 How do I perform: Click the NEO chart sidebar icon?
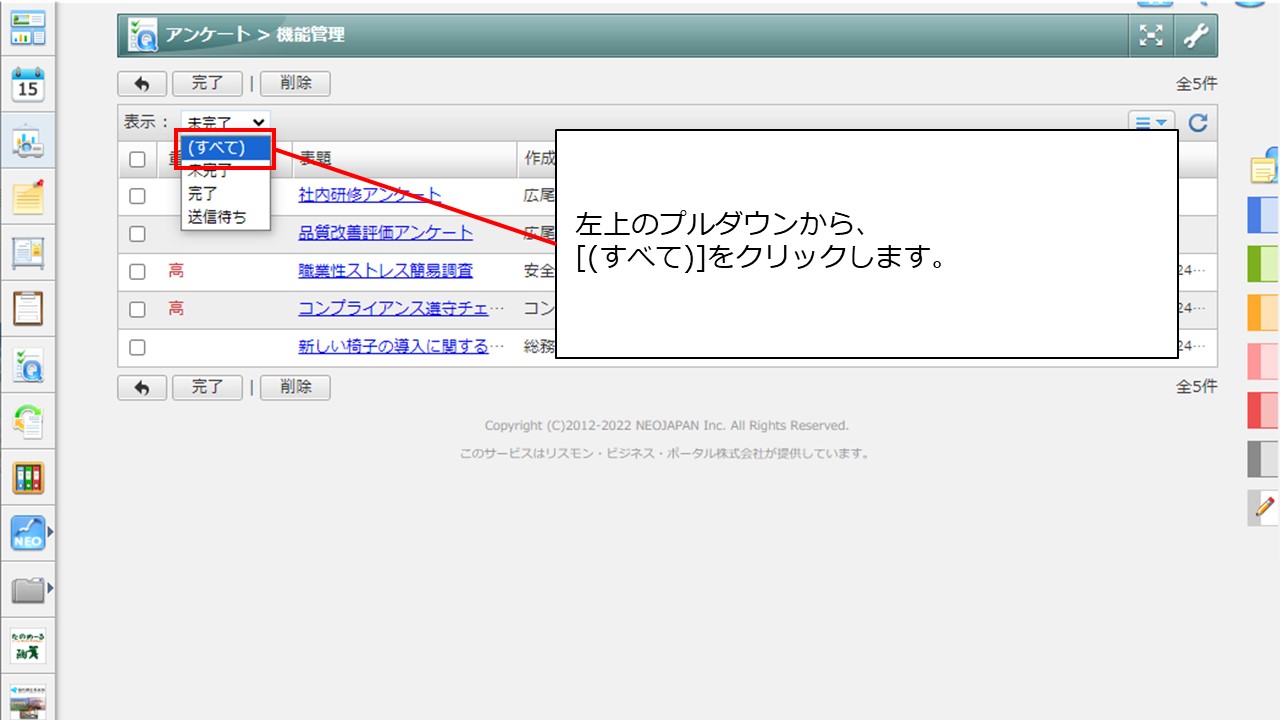[28, 532]
